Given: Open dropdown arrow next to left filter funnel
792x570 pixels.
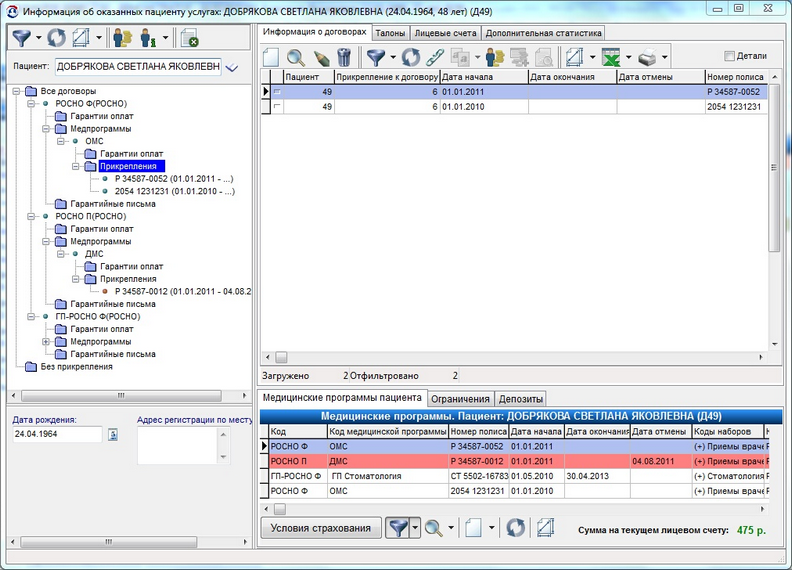Looking at the screenshot, I should [38, 38].
